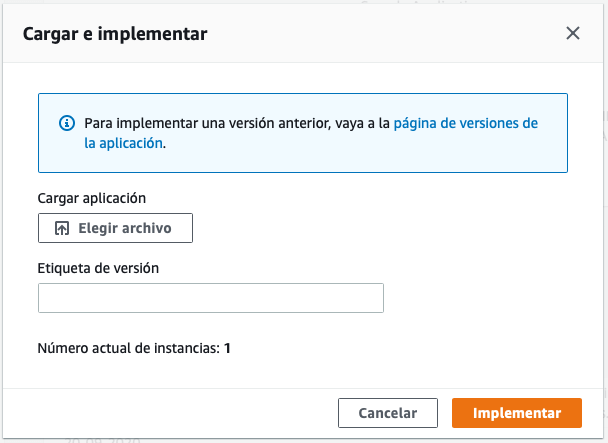Click the dimmed date text below the dialog
This screenshot has height=443, width=608.
pyautogui.click(x=103, y=441)
